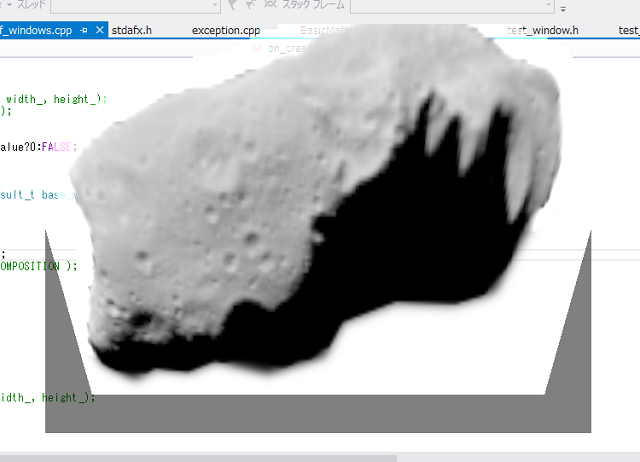Click the gray bottom band of overlay window
This screenshot has width=640, height=462.
[318, 413]
